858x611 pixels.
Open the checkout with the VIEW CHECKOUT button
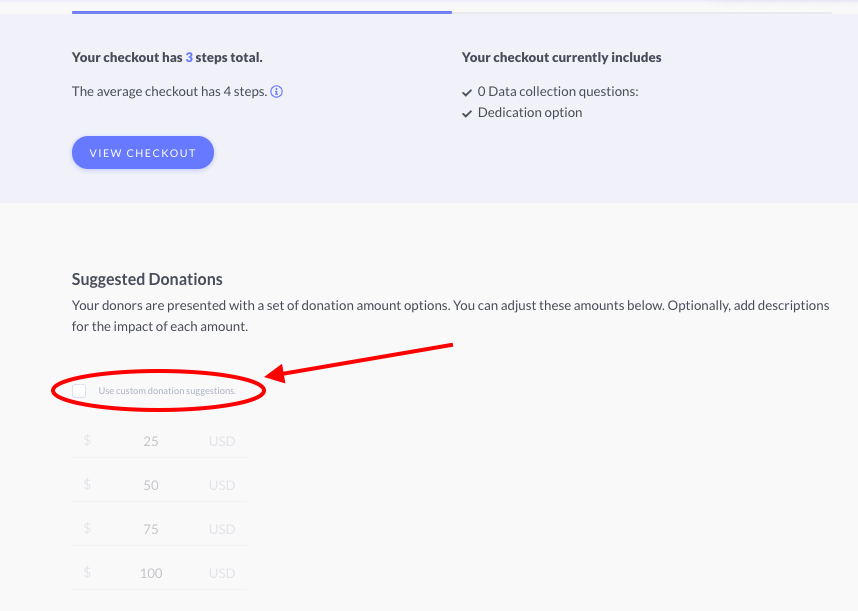click(x=143, y=153)
